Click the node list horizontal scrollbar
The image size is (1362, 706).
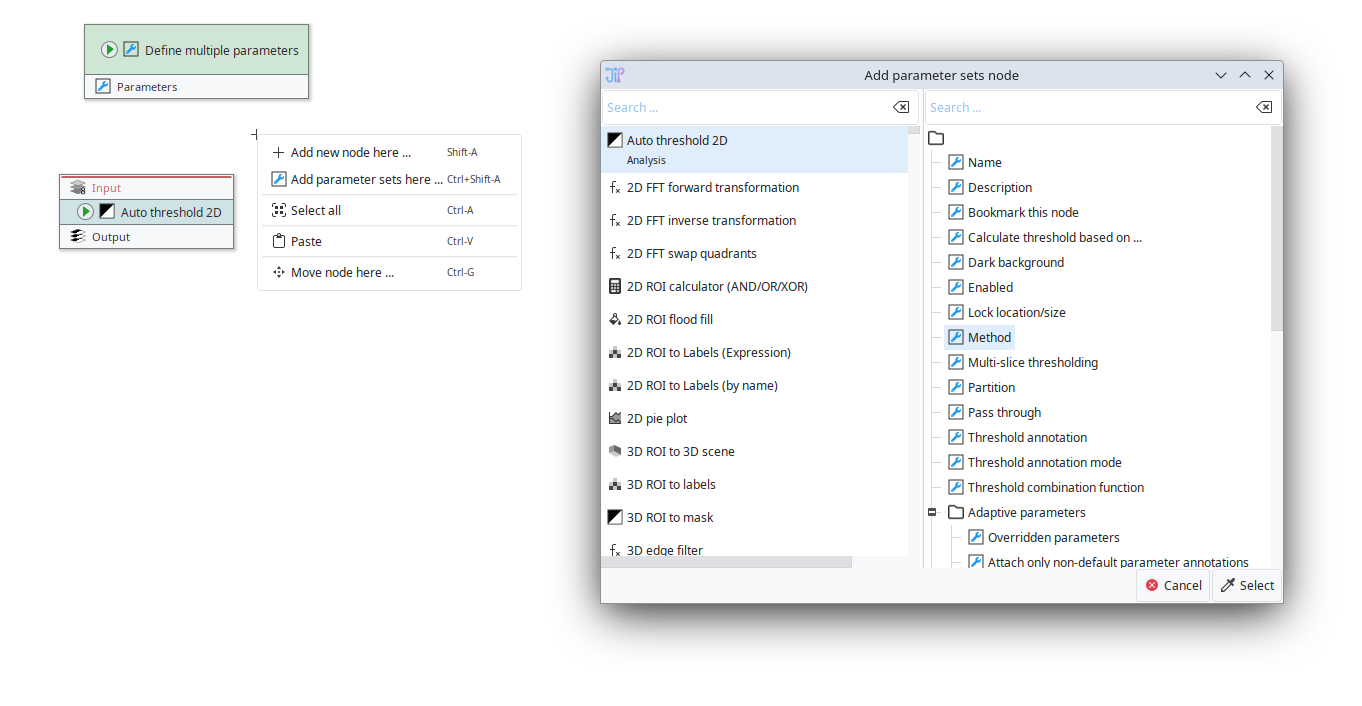[726, 563]
